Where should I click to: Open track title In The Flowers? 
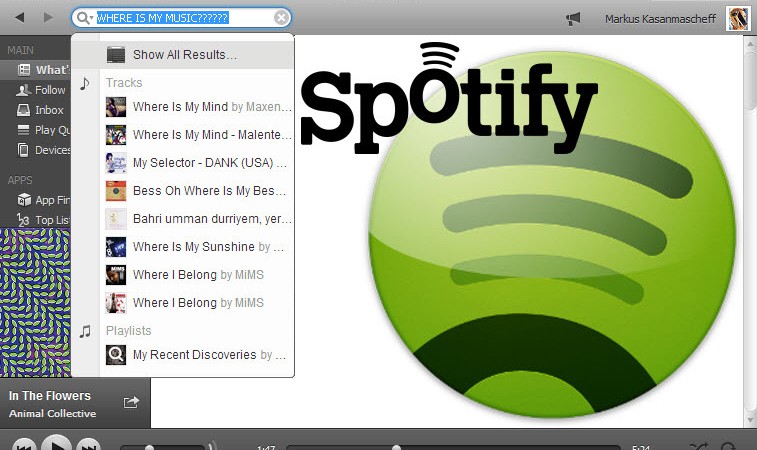pos(50,396)
